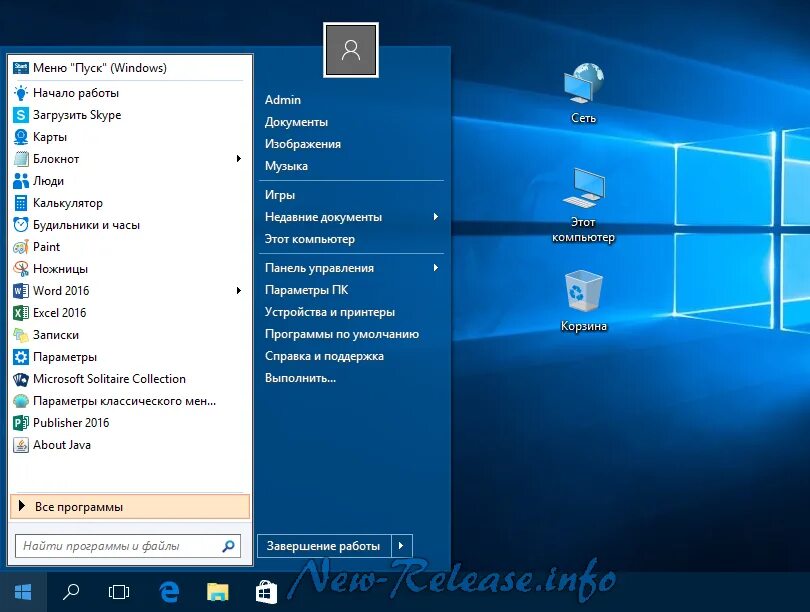
Task: Open Task View on the taskbar
Action: (x=119, y=592)
